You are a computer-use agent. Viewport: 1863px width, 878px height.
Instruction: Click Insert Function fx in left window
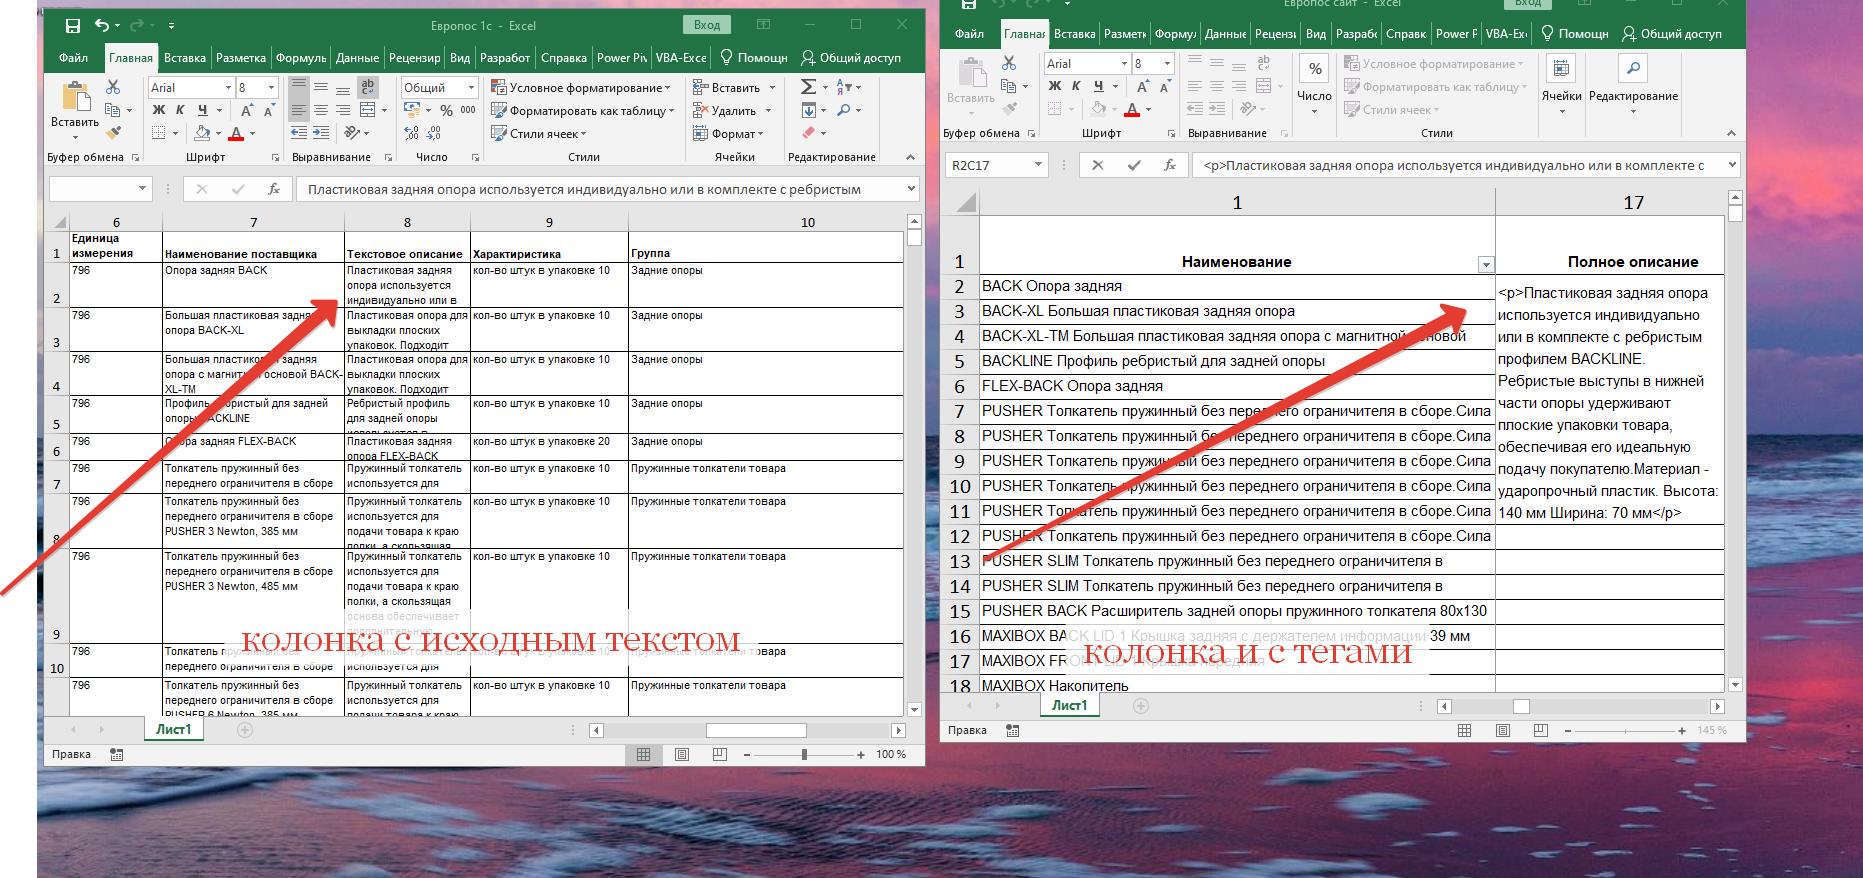(x=273, y=189)
